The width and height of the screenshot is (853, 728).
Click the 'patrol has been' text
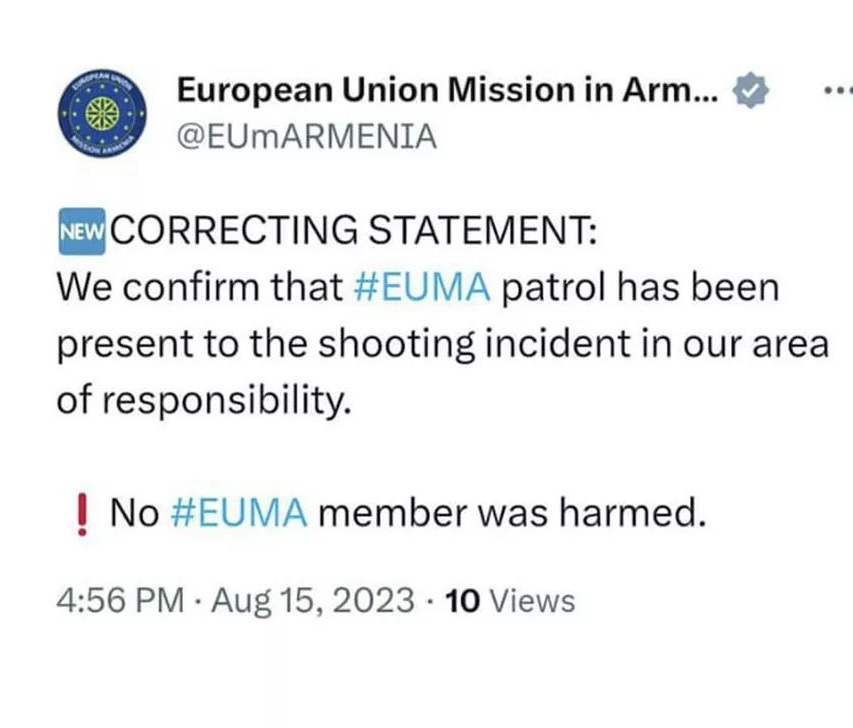point(638,288)
